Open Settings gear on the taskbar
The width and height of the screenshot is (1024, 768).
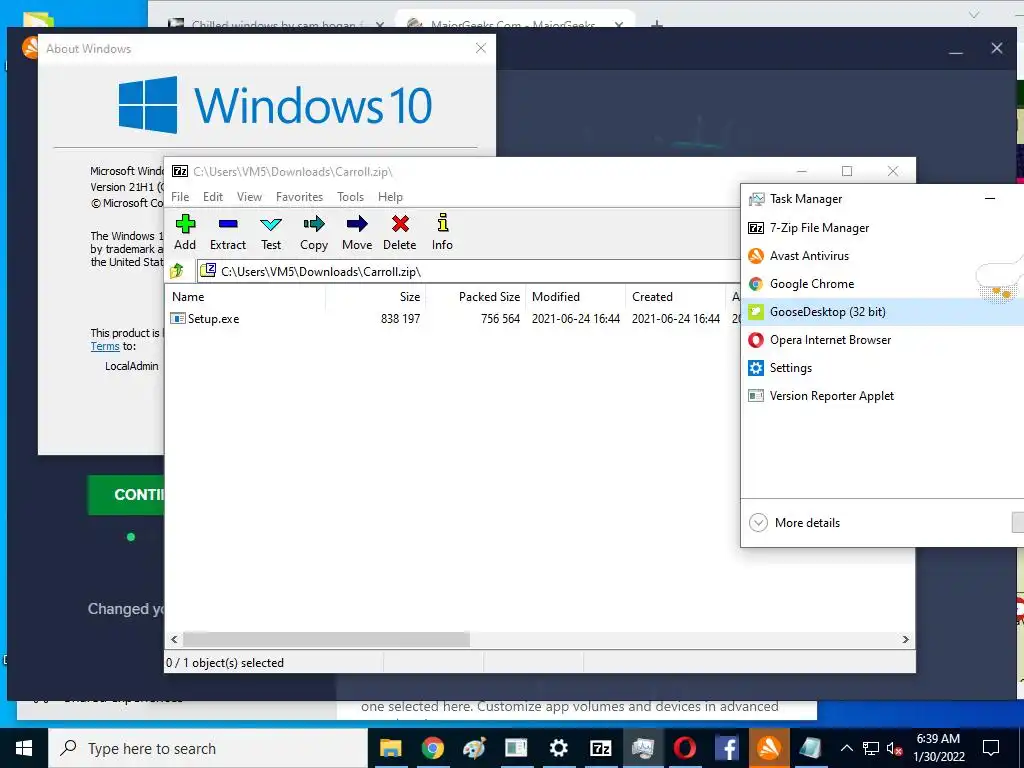[x=558, y=748]
